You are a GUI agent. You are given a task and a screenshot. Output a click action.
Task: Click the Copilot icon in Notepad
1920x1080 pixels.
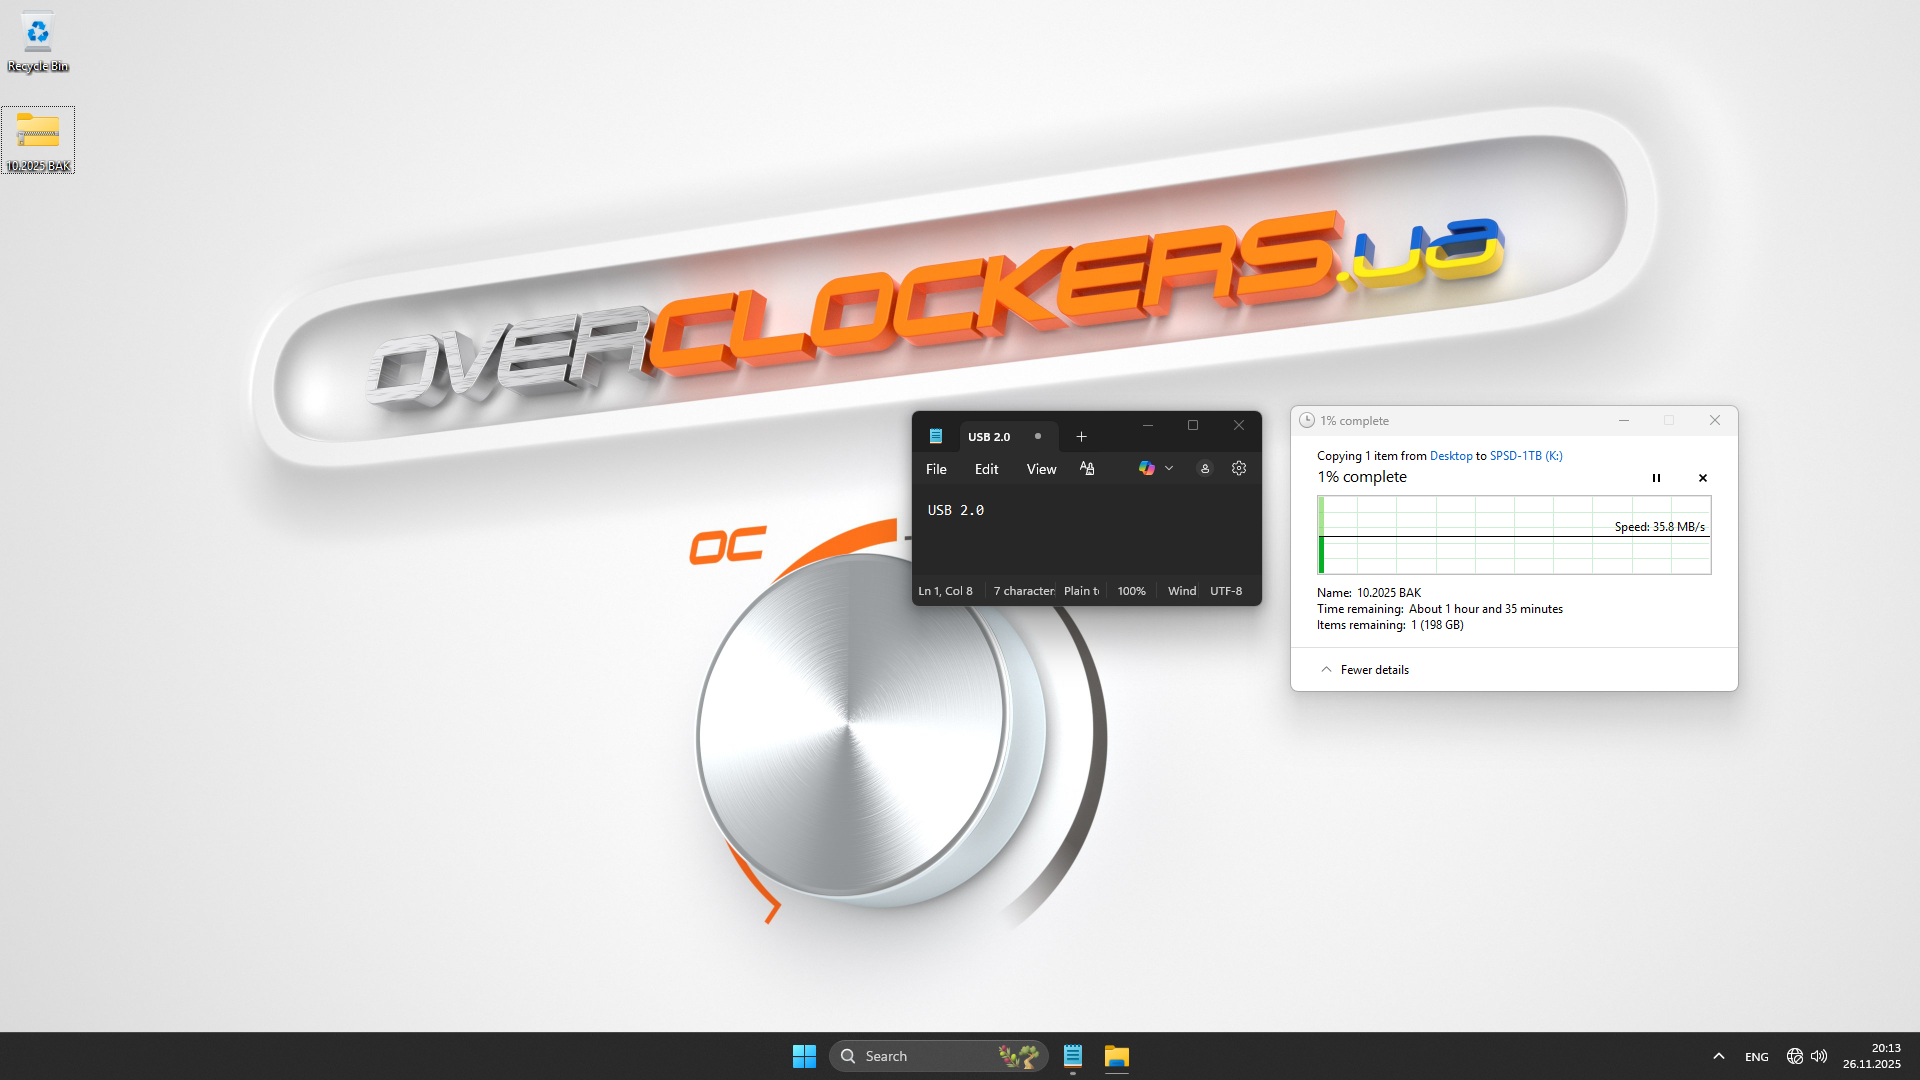click(x=1146, y=468)
